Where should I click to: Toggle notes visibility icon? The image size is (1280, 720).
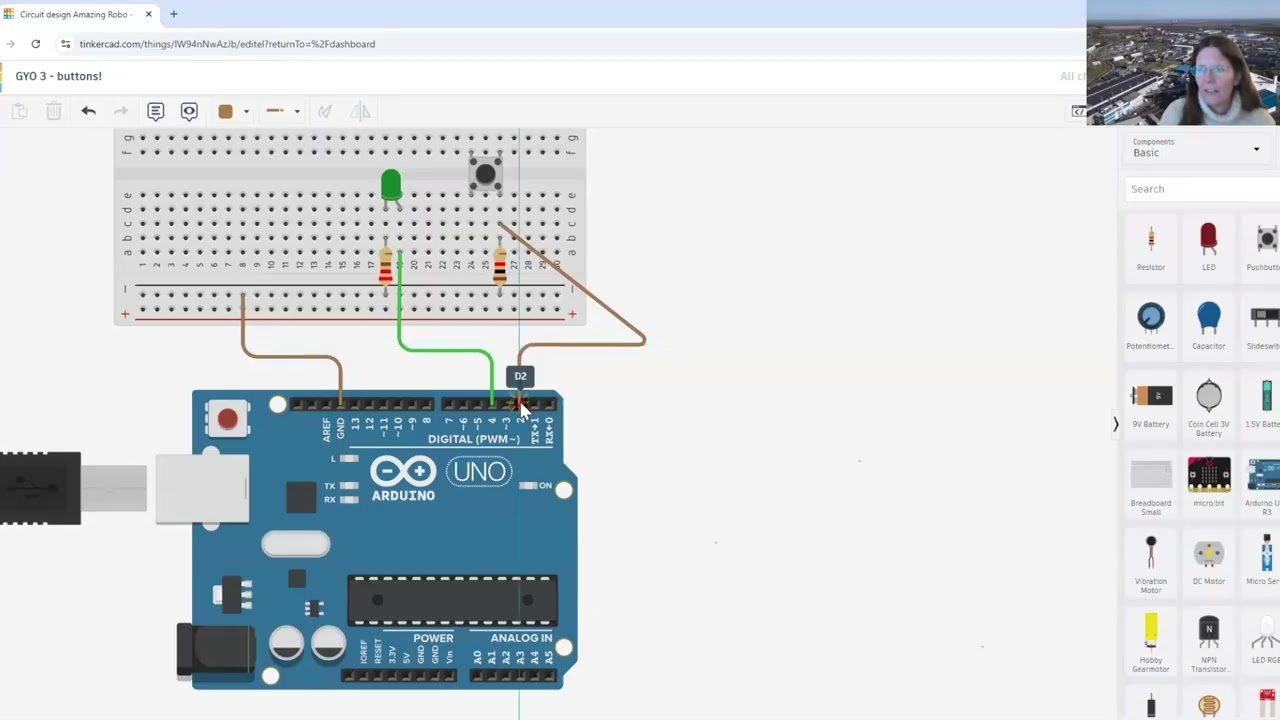pyautogui.click(x=189, y=111)
